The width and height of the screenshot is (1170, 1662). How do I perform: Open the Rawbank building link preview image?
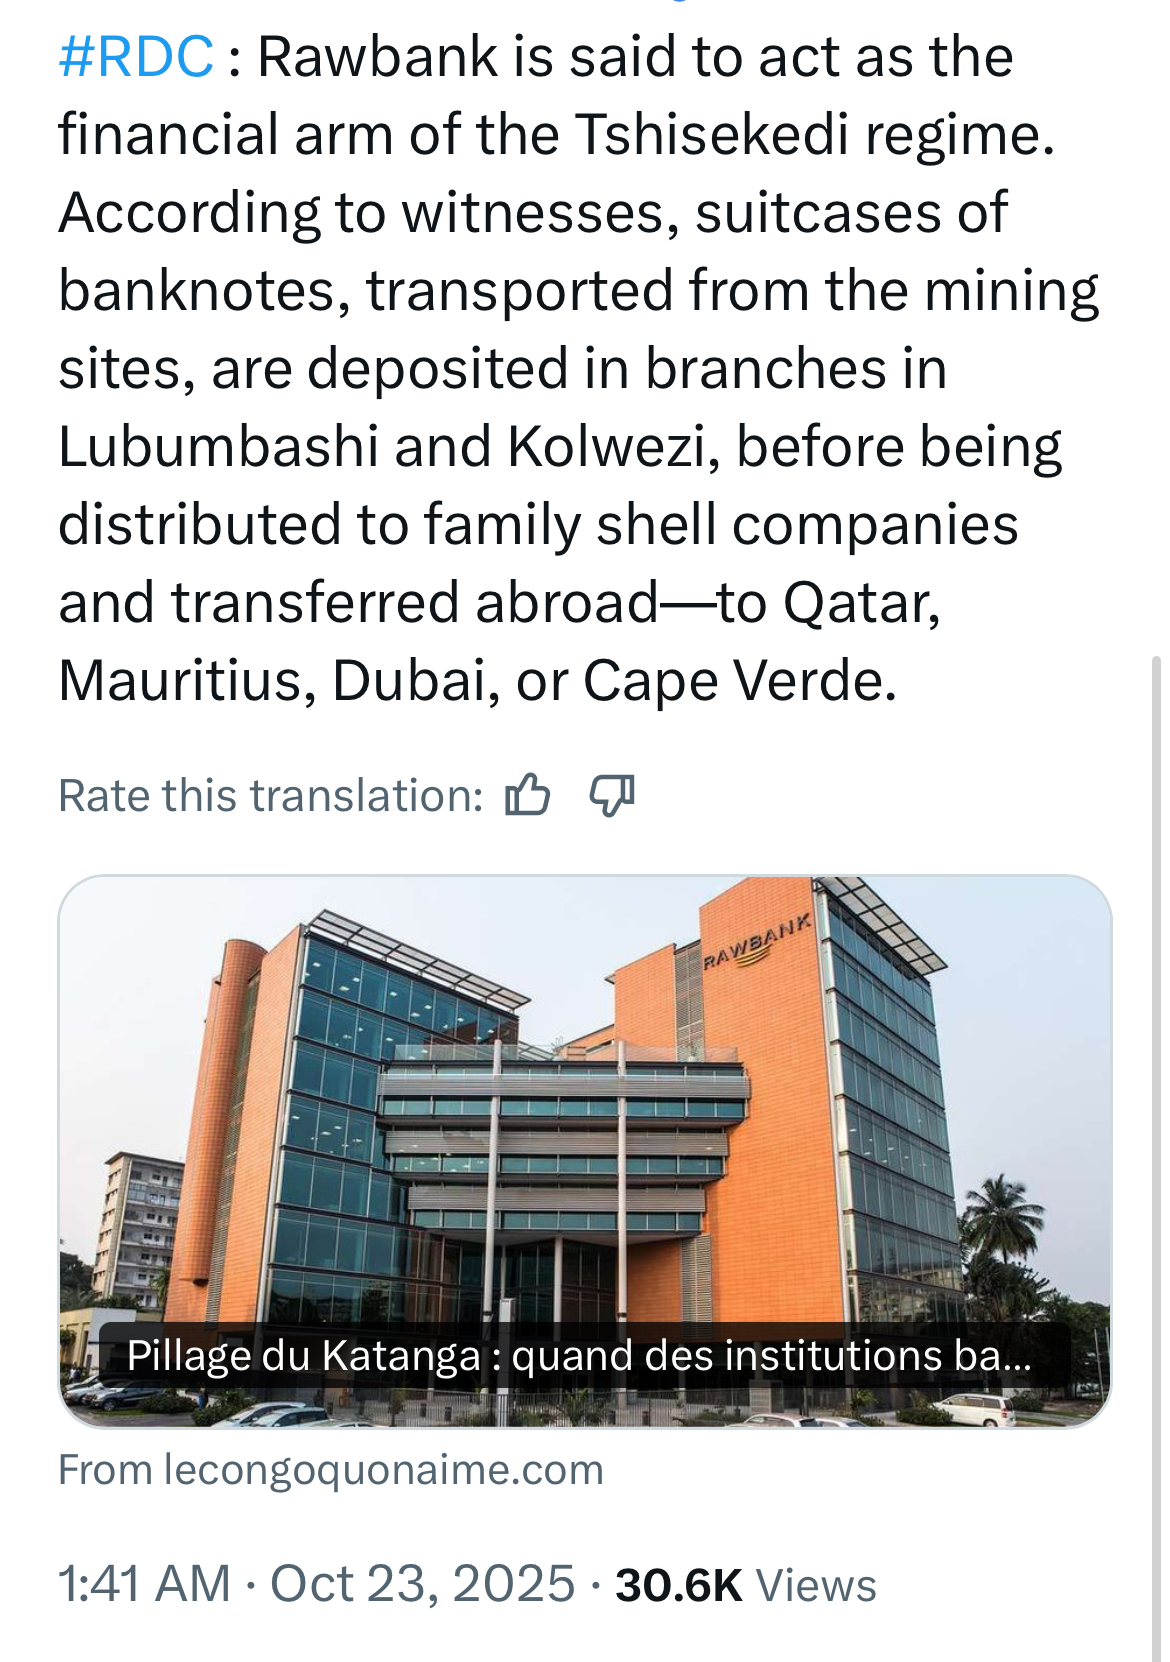tap(585, 1100)
